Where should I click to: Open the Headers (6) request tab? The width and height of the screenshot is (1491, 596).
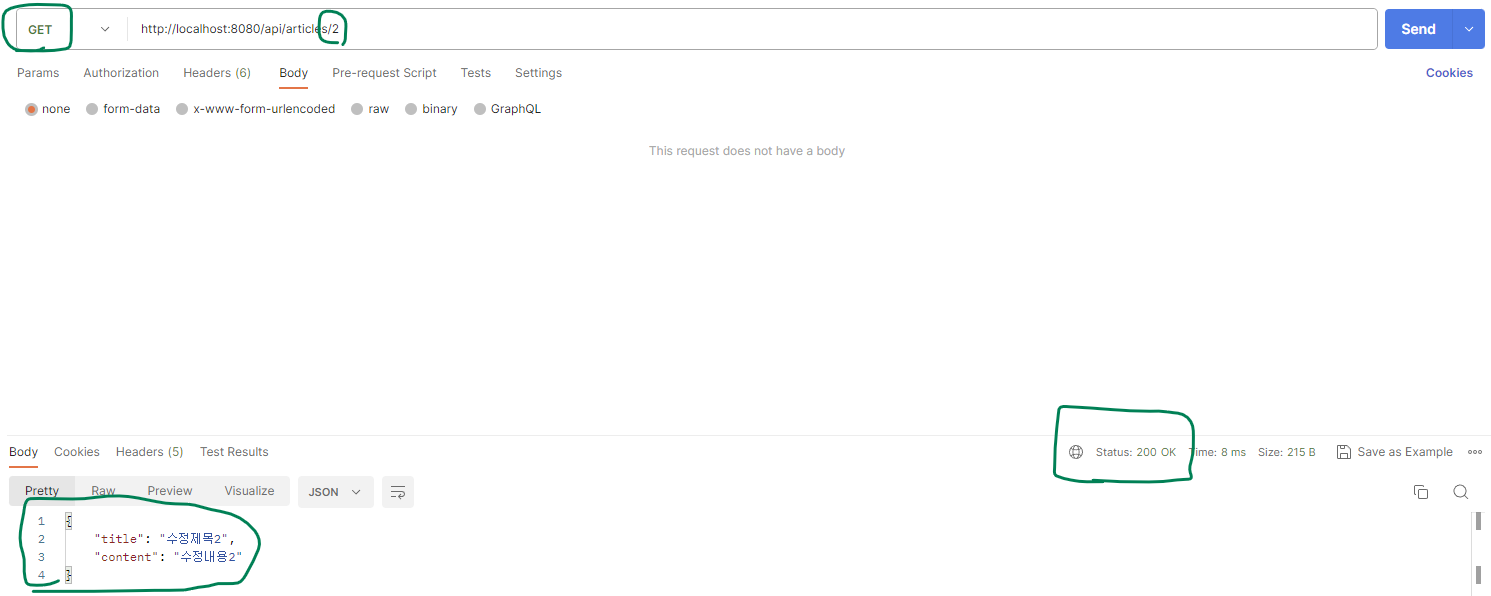(x=217, y=73)
